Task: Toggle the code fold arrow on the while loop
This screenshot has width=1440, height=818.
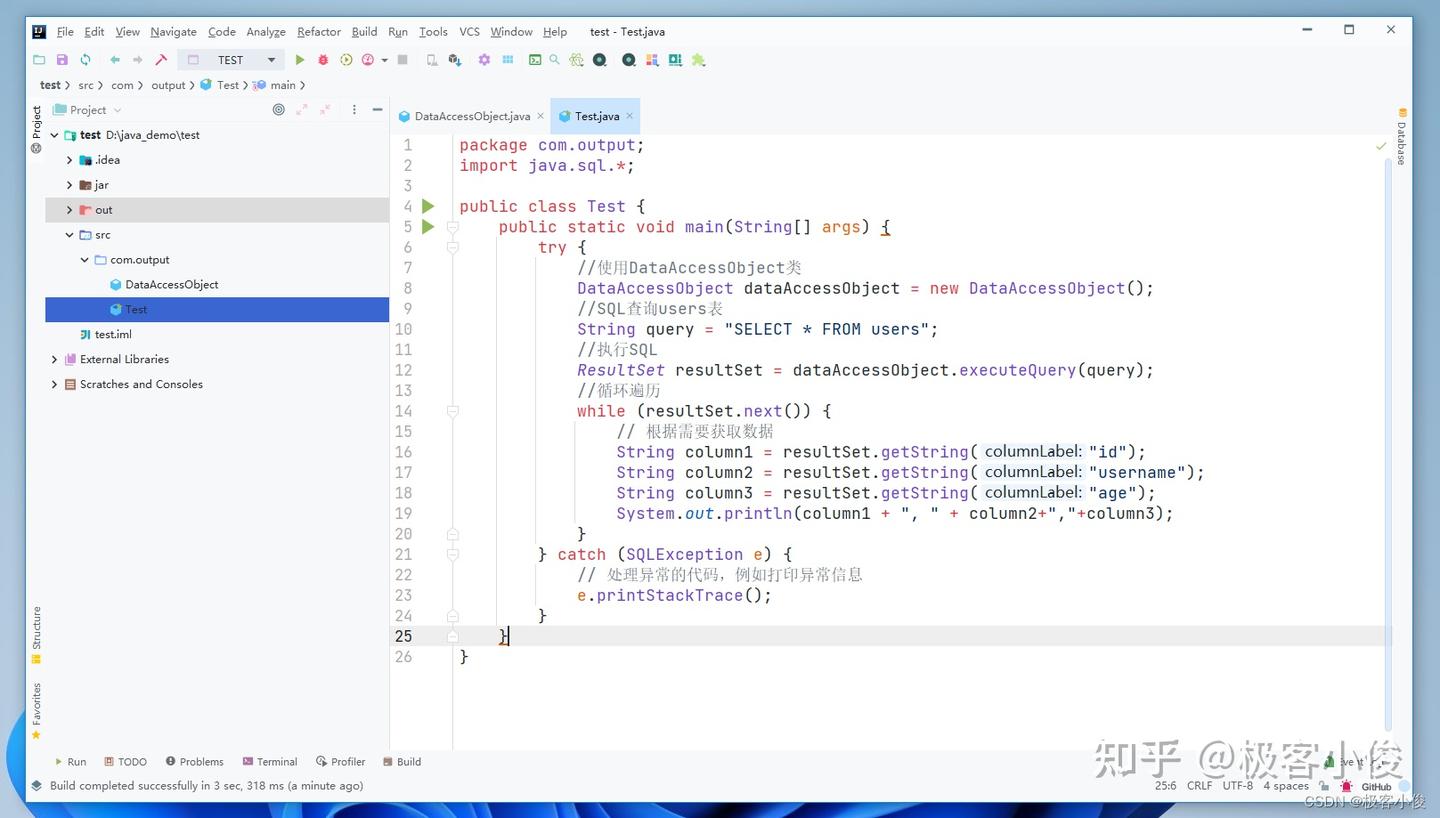Action: tap(452, 411)
